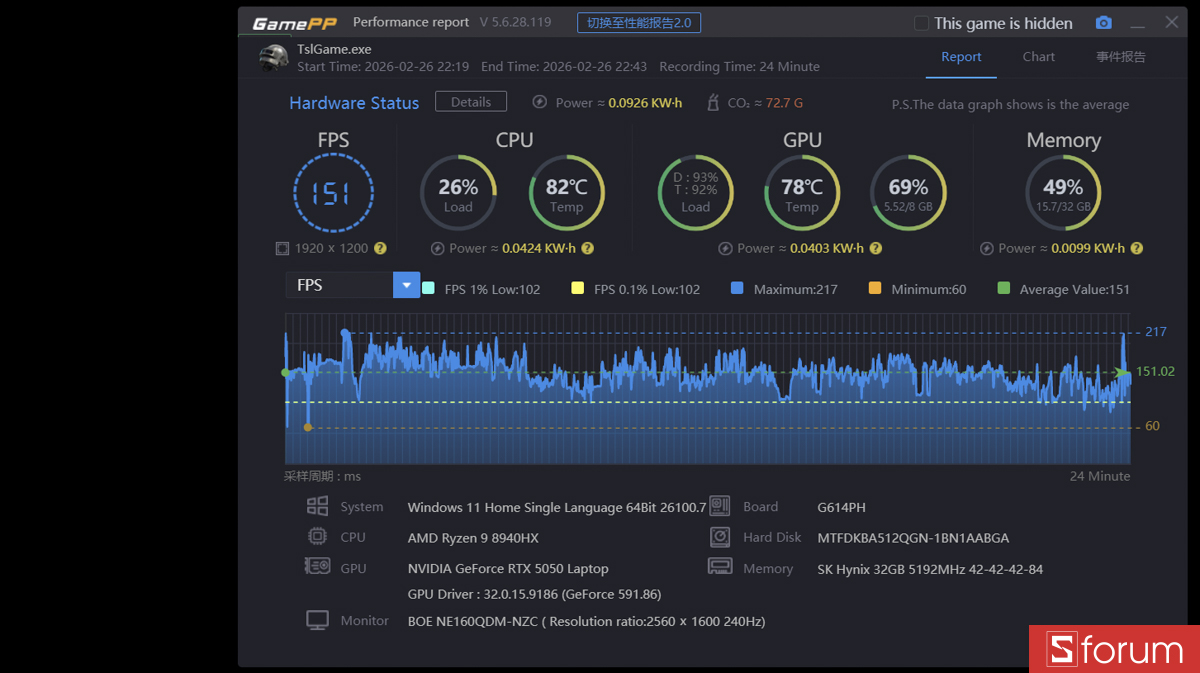
Task: Switch to the Chart tab
Action: tap(1038, 57)
